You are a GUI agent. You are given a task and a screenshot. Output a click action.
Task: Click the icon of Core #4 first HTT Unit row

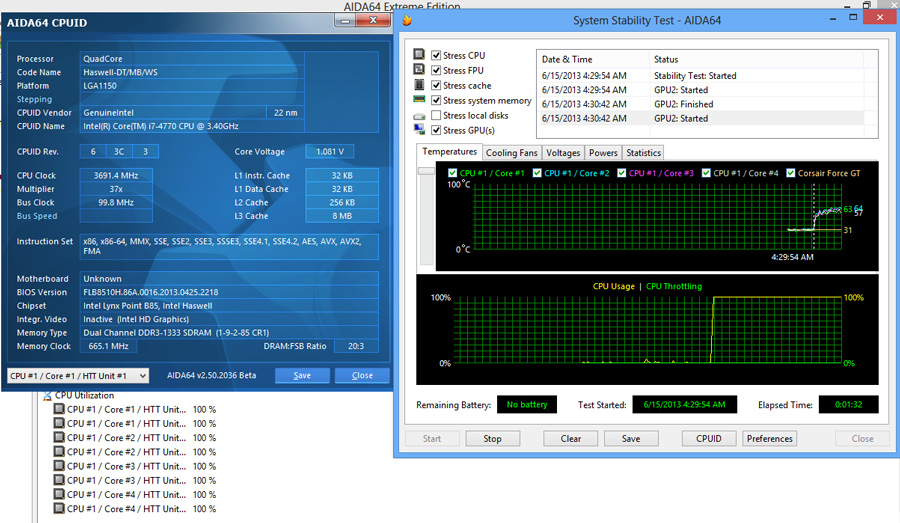click(x=59, y=494)
